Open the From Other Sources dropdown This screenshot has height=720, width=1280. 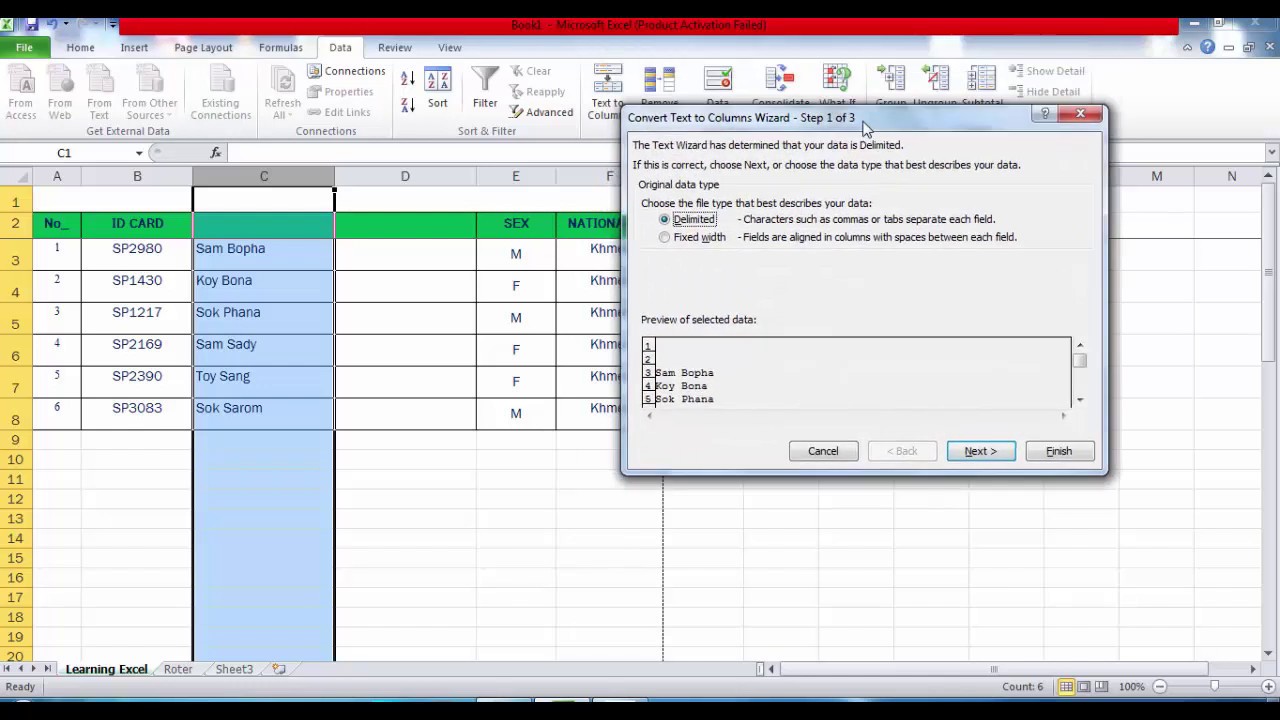[x=150, y=92]
